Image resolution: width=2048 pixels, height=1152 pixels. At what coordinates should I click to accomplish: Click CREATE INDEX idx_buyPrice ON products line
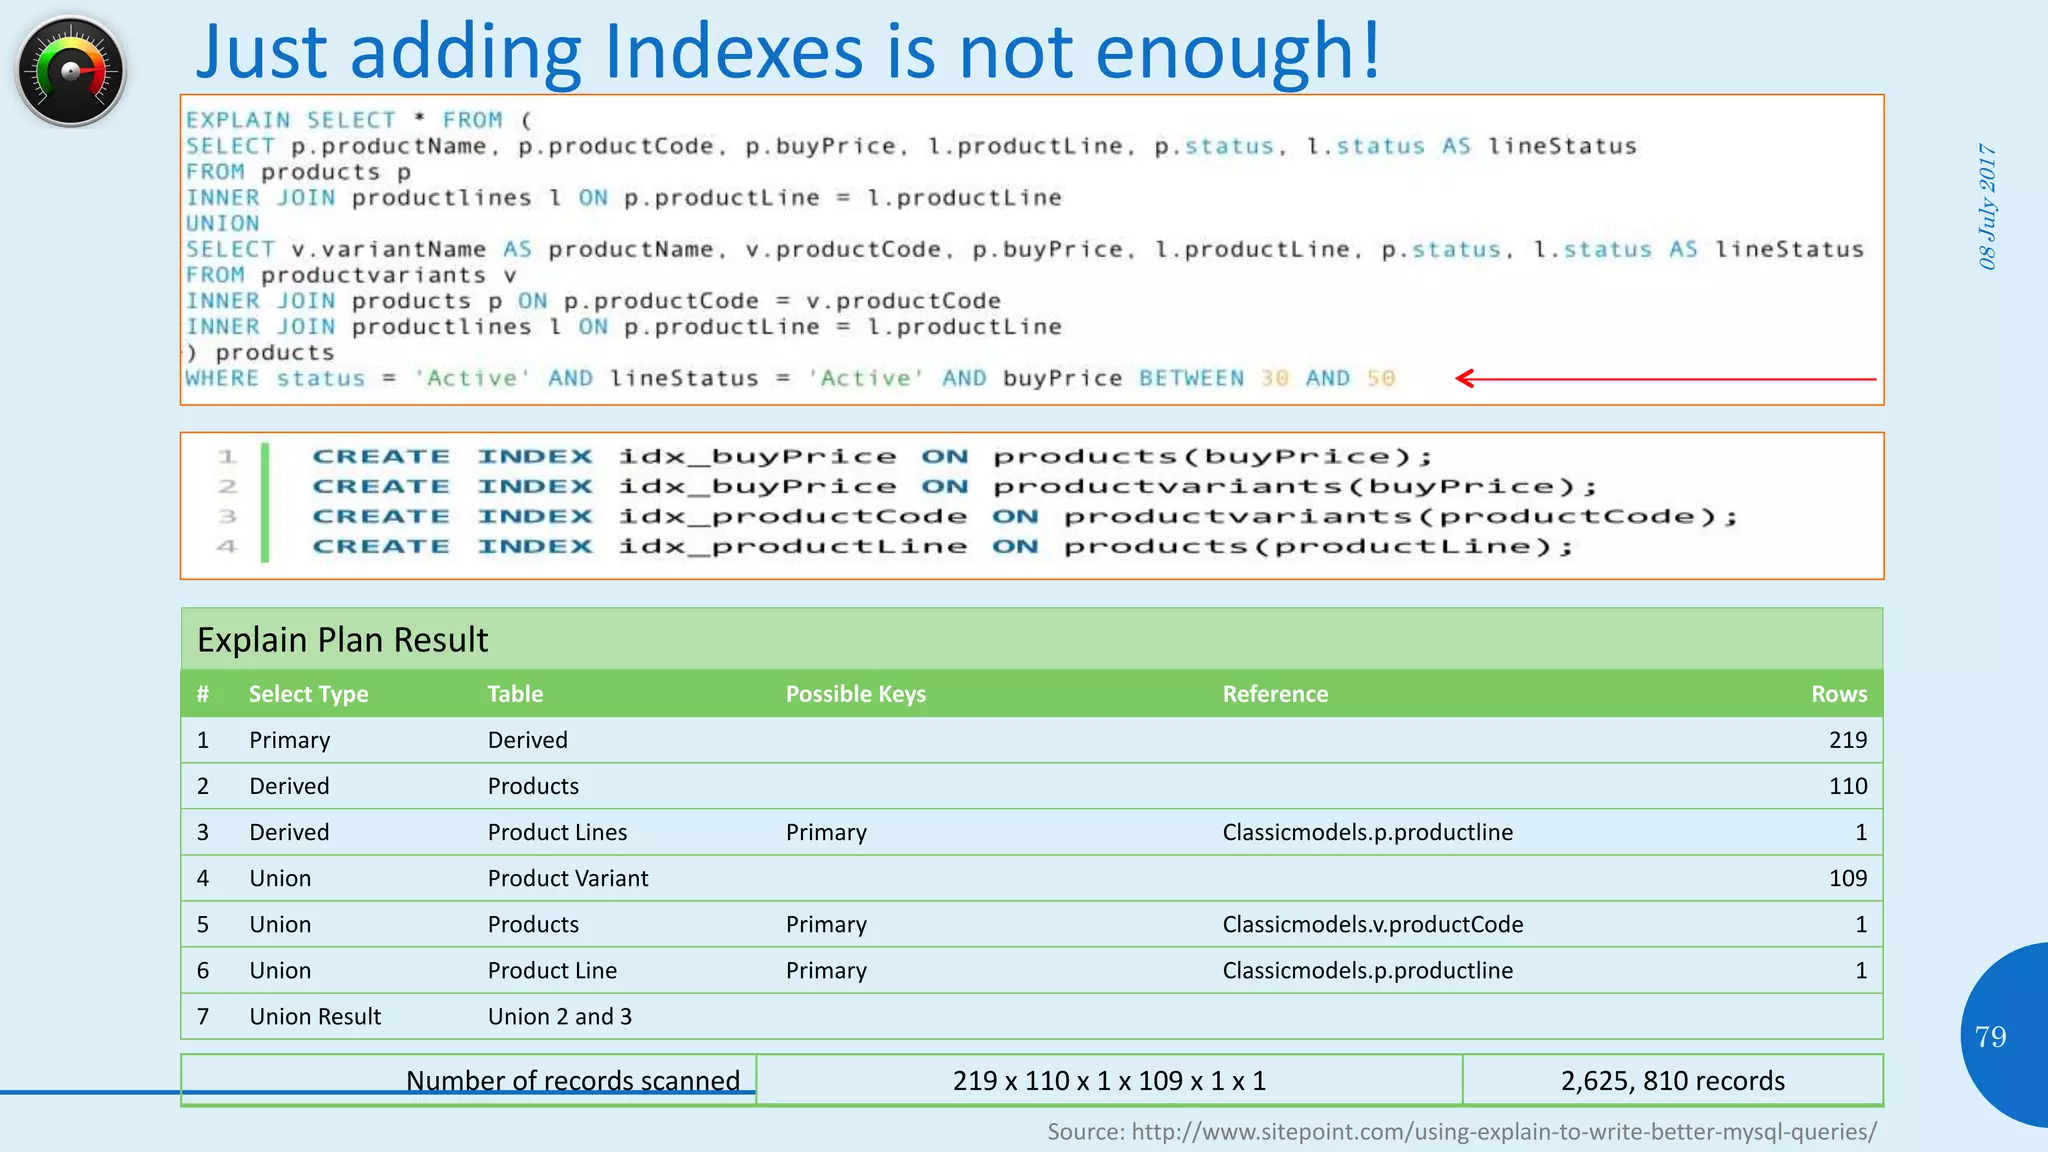[872, 456]
